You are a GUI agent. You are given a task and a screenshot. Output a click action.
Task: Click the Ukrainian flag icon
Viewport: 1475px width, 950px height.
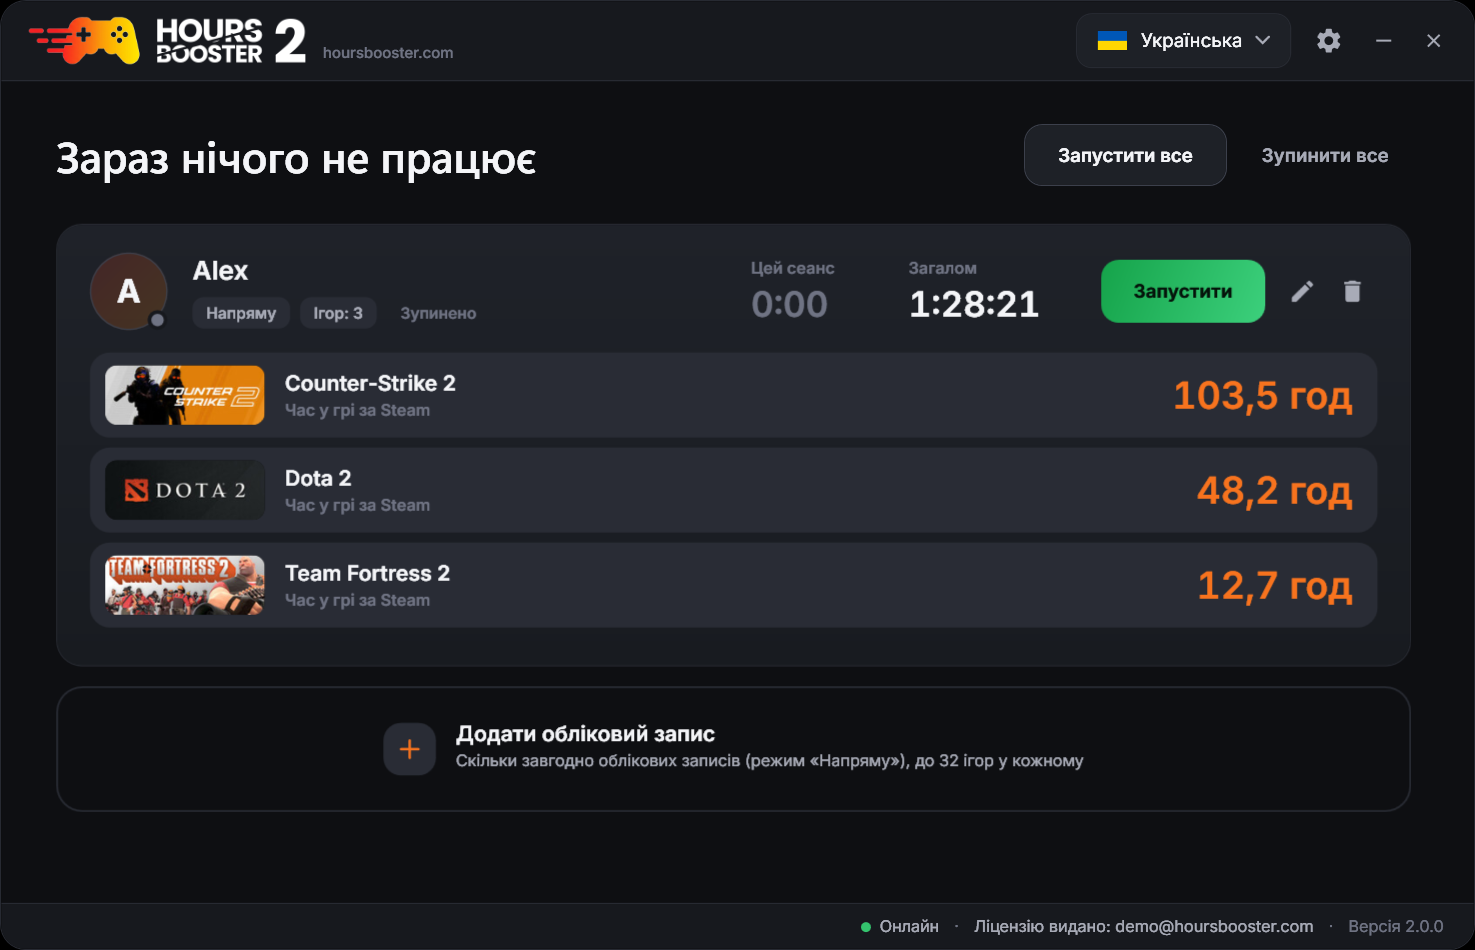point(1112,41)
